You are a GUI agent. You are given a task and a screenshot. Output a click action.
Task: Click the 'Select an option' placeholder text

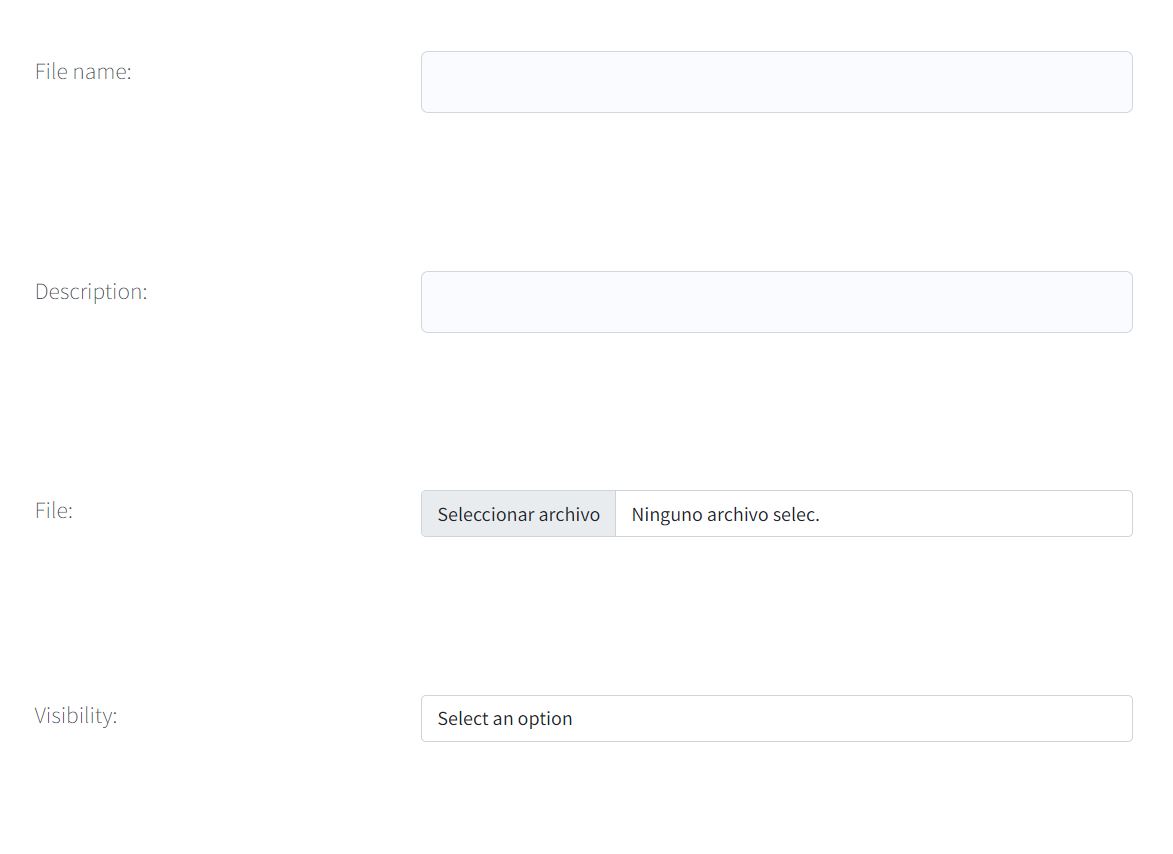point(505,718)
